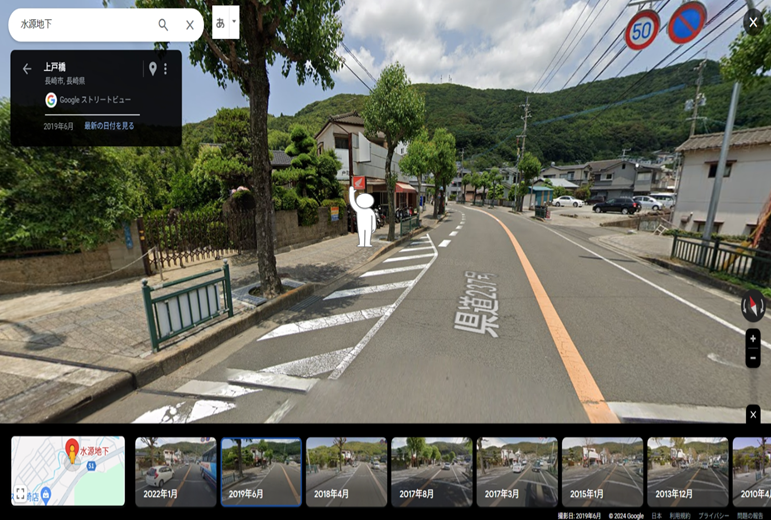Go back using the arrow beside 上戸橋
Image resolution: width=771 pixels, height=520 pixels.
(x=27, y=69)
